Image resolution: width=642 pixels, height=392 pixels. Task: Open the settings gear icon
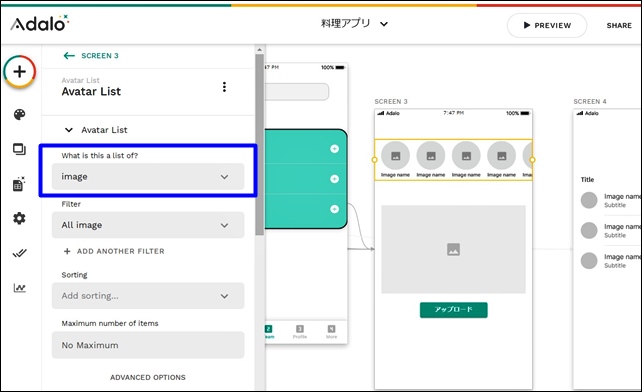click(19, 218)
